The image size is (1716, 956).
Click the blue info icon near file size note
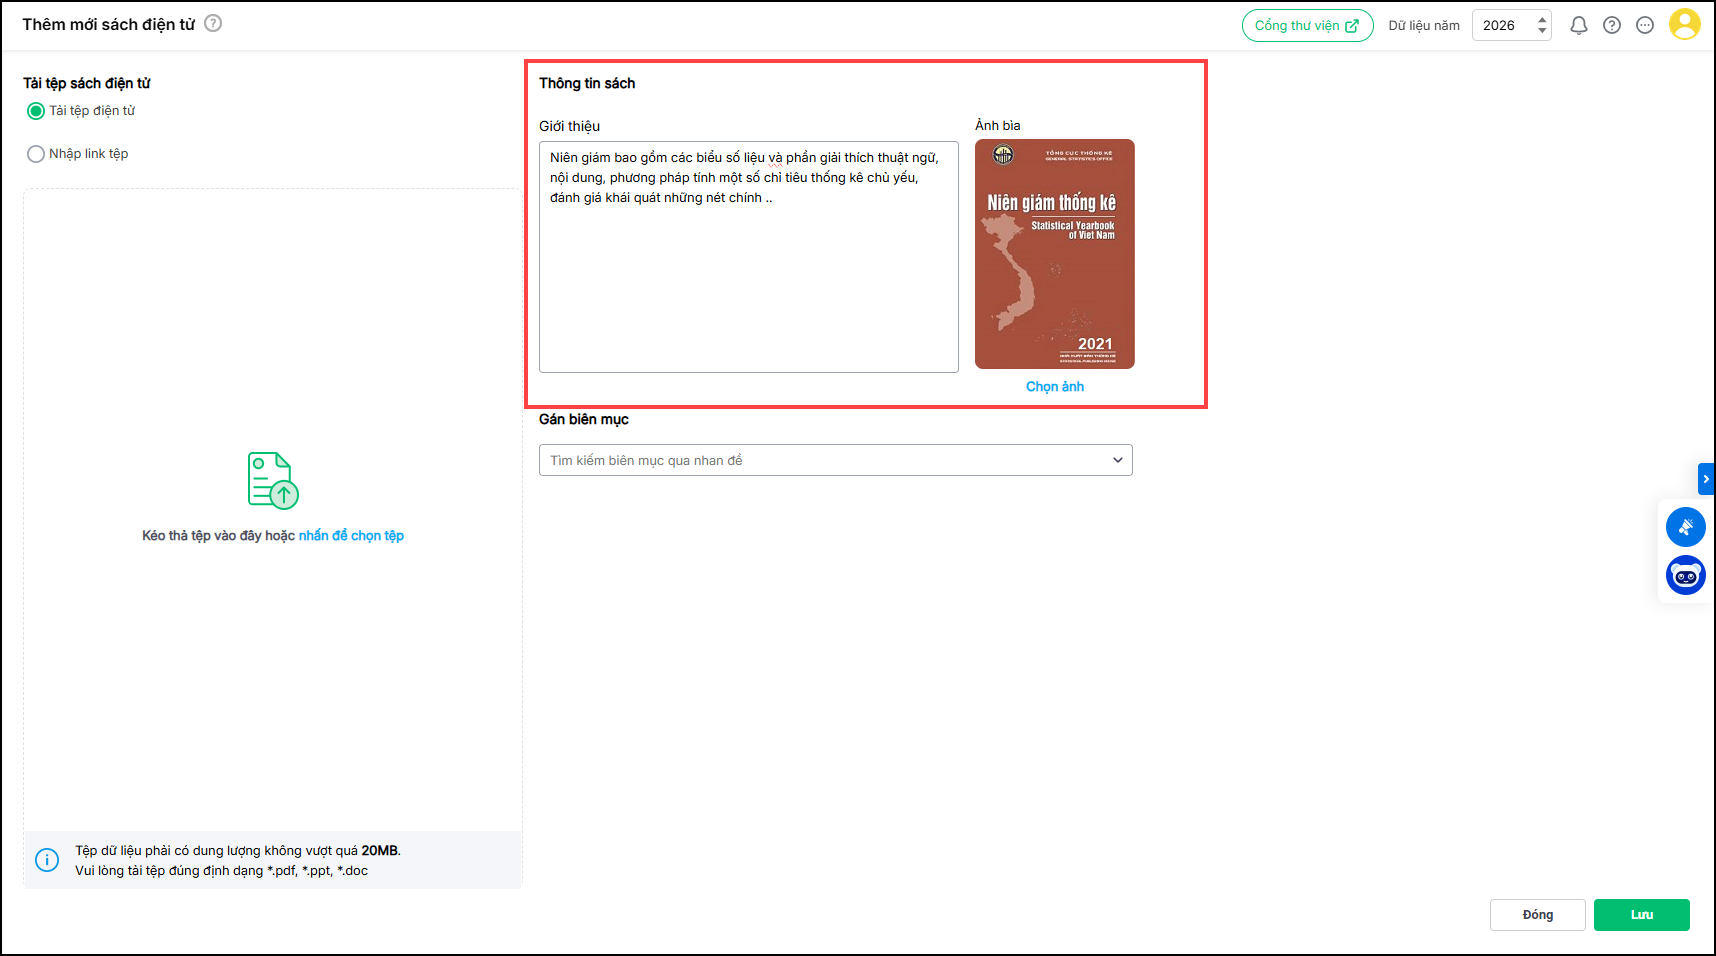[47, 860]
